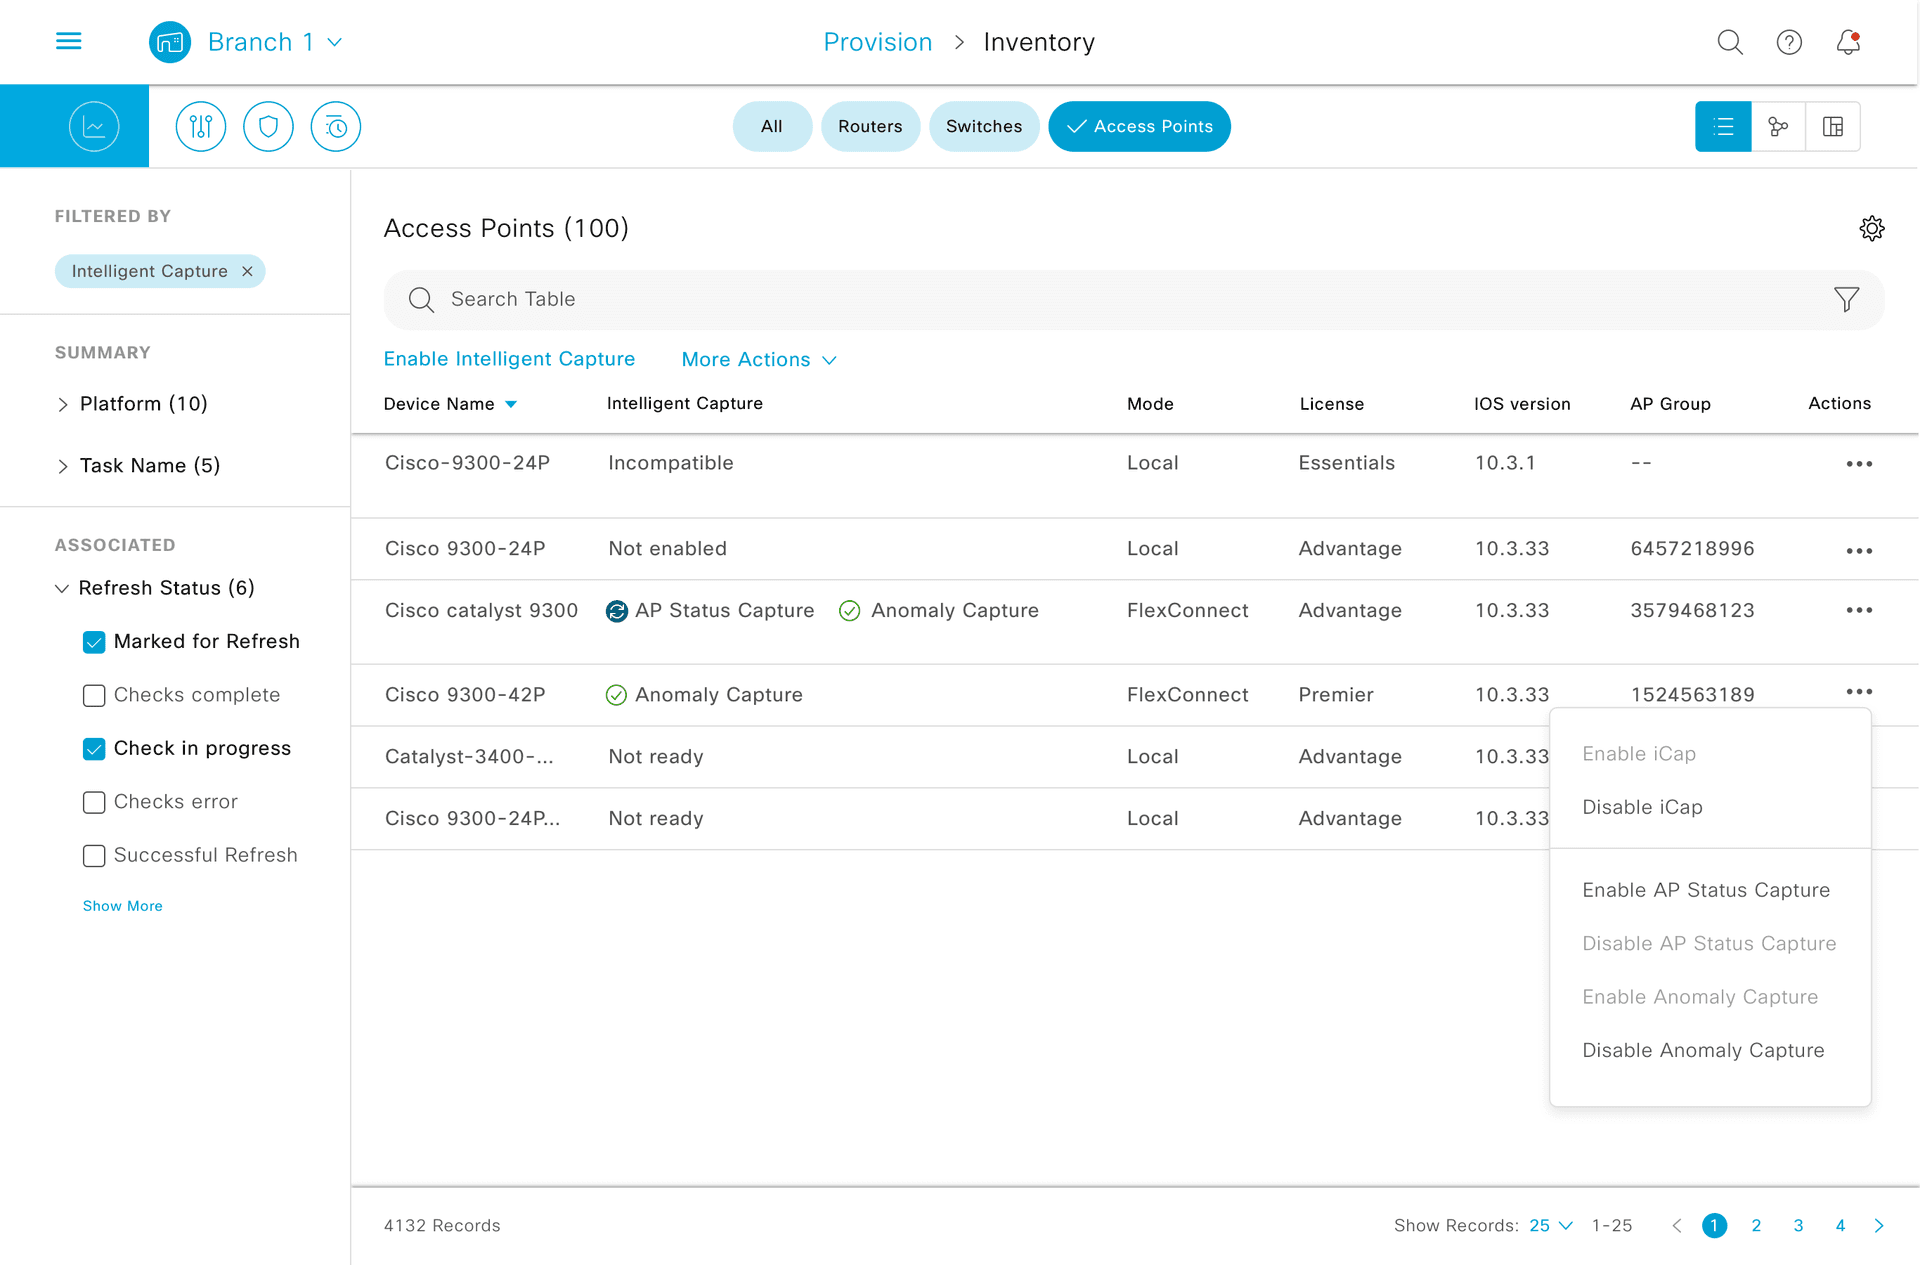Close actions menu for Cisco 9300-42P
The height and width of the screenshot is (1265, 1920).
(x=1859, y=692)
